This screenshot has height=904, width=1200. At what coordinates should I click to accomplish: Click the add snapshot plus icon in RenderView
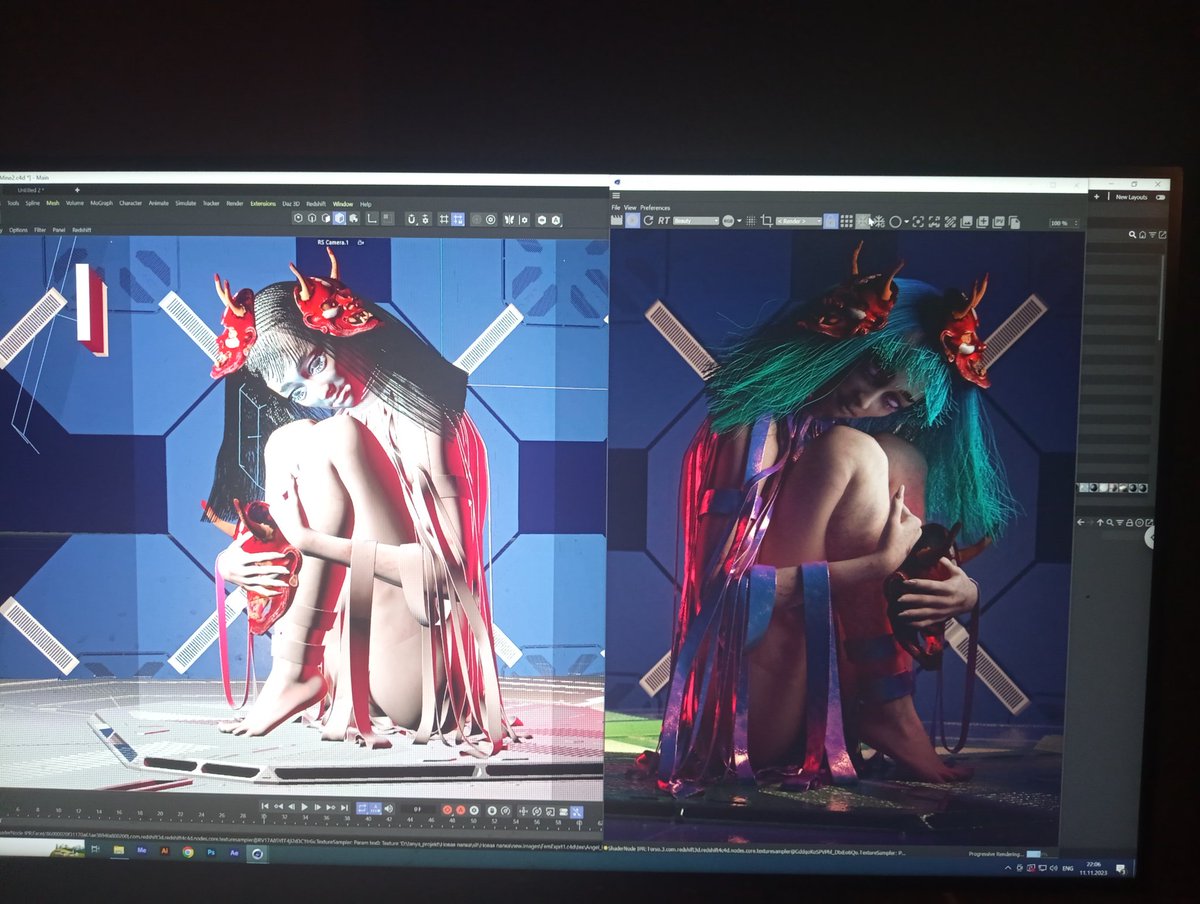point(982,221)
